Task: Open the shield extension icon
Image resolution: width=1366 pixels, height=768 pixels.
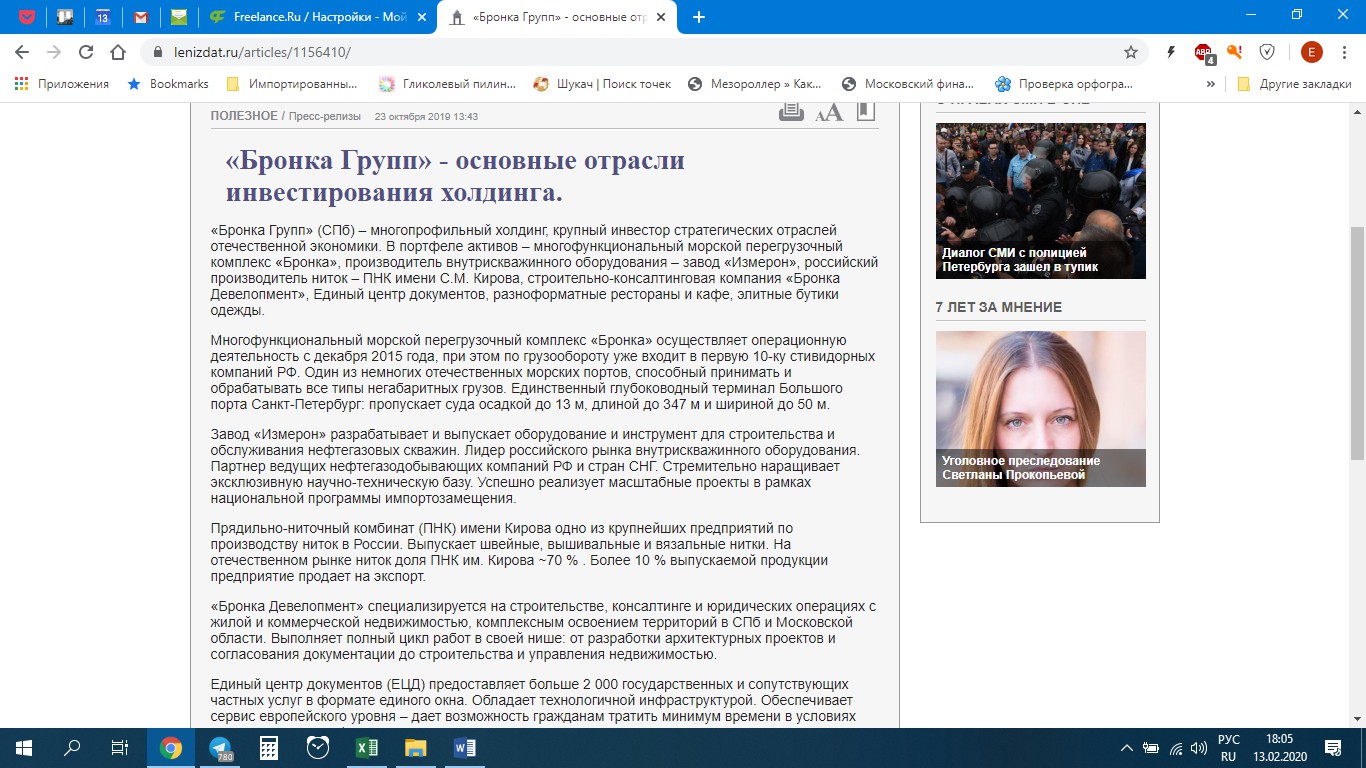Action: click(x=1267, y=52)
